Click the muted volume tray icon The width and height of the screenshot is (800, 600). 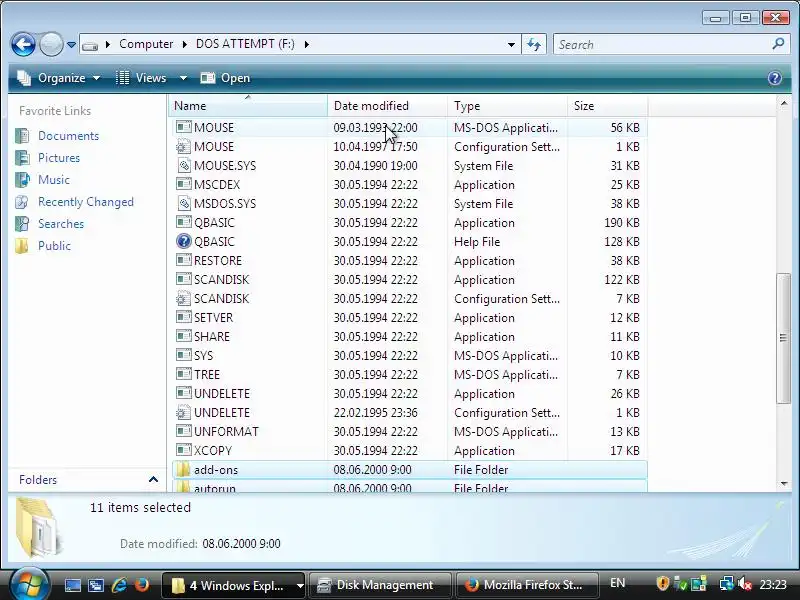click(x=745, y=583)
